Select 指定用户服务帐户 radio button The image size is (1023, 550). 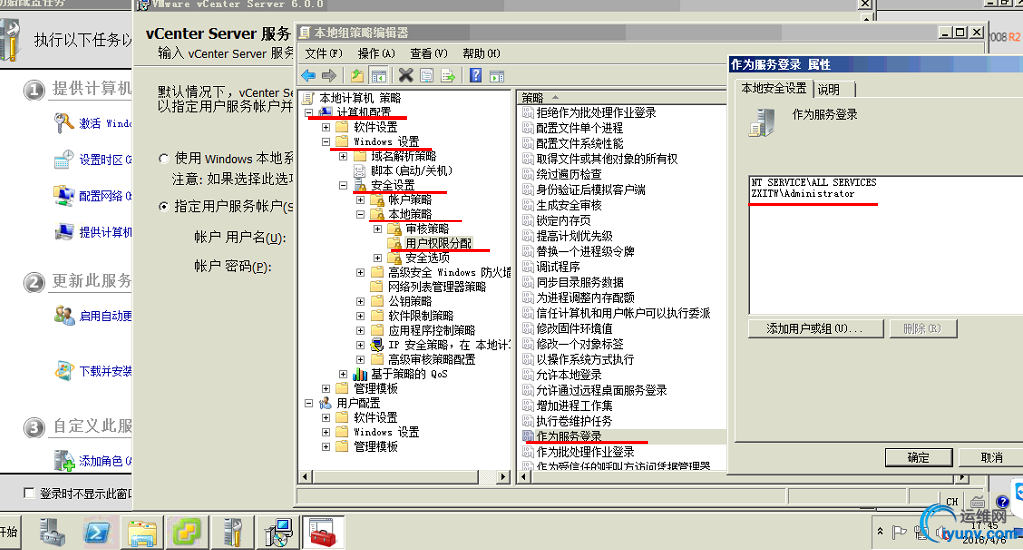point(164,206)
